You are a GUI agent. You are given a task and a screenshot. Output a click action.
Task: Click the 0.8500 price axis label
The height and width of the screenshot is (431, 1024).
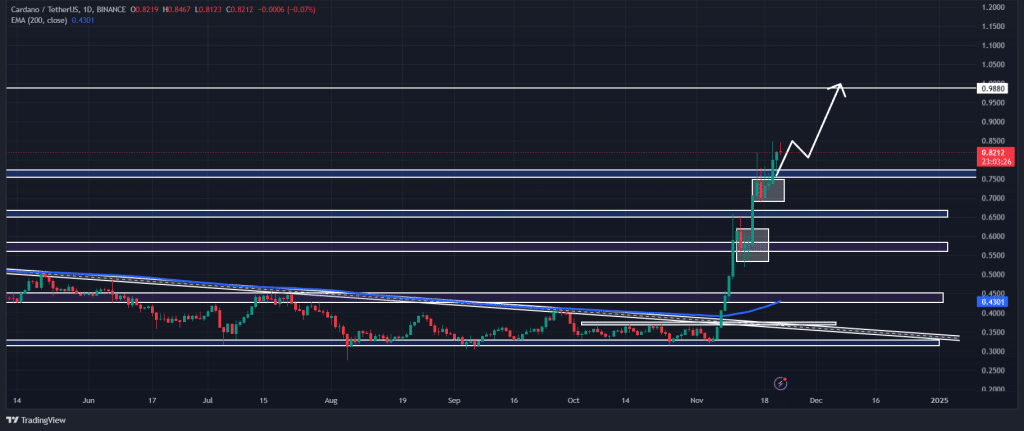pyautogui.click(x=991, y=141)
